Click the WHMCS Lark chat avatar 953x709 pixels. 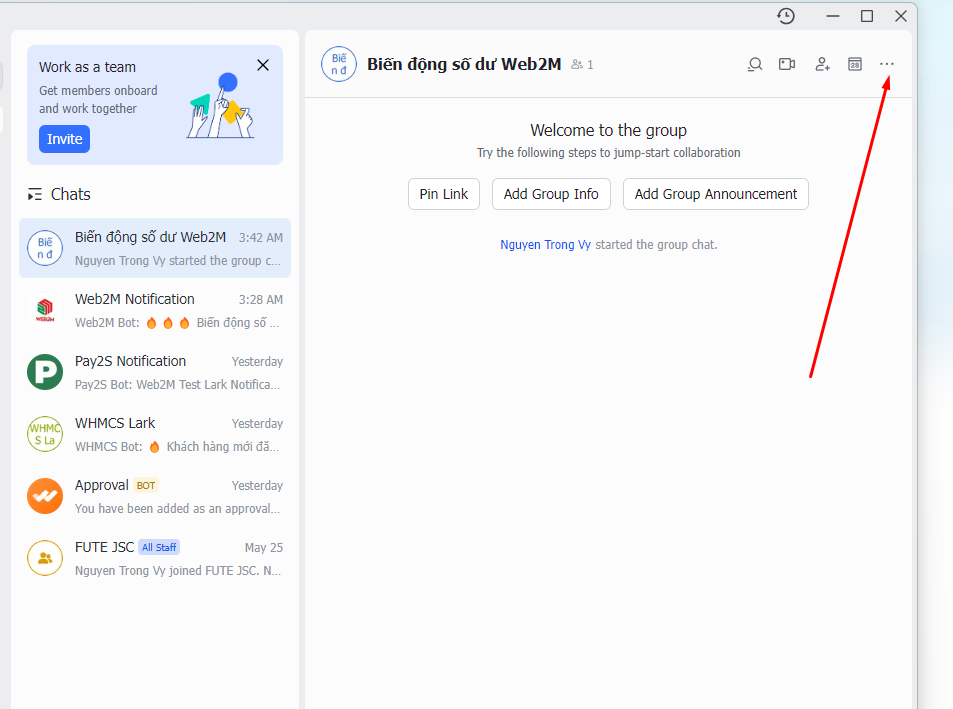[45, 434]
